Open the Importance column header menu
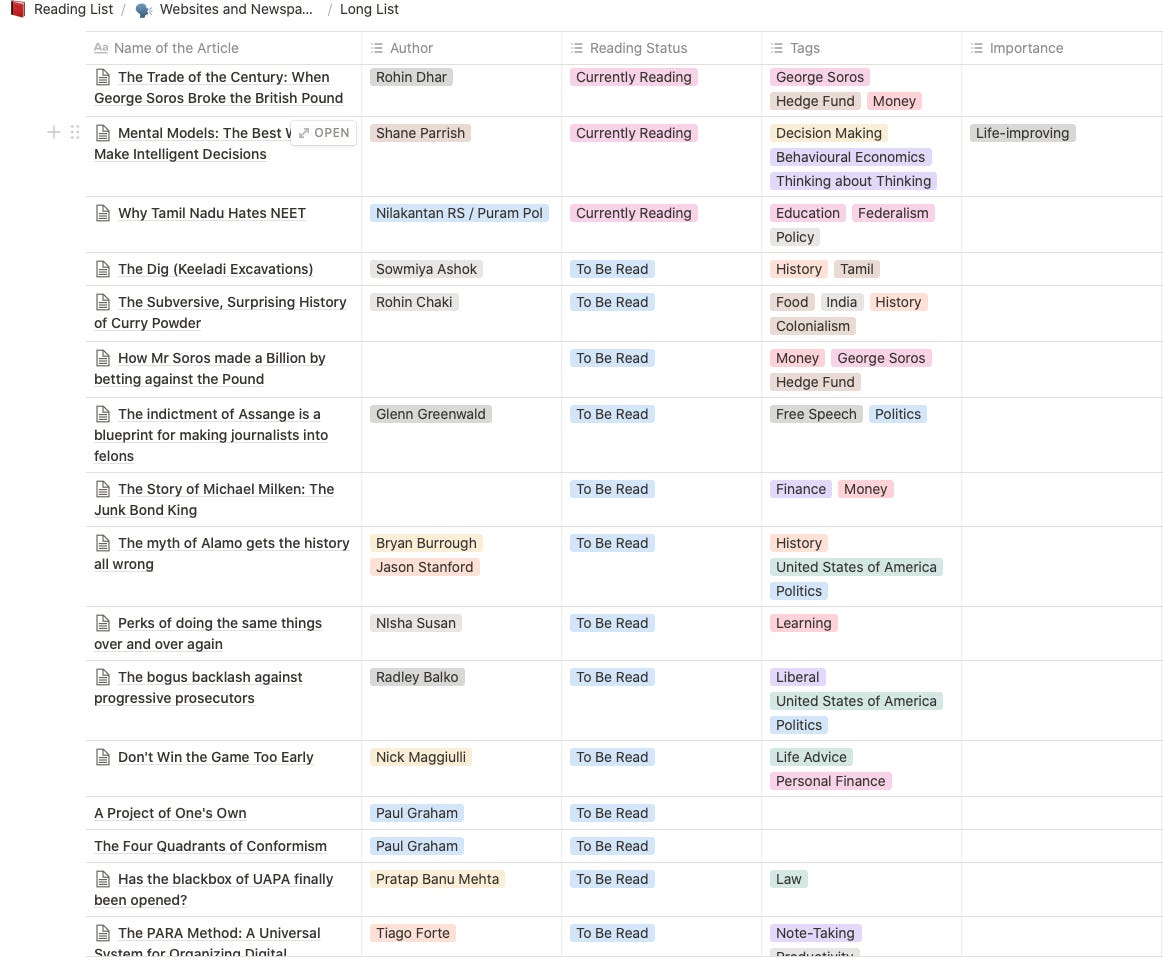 click(x=1061, y=48)
